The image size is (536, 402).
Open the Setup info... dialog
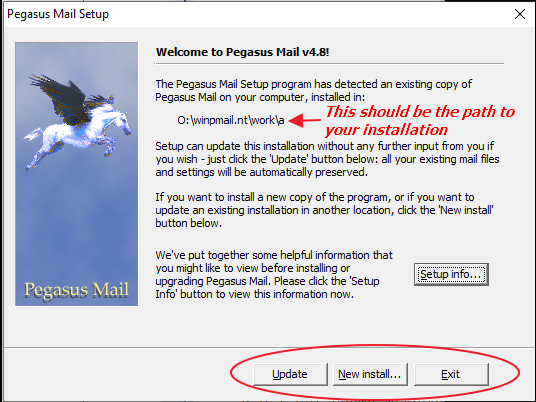pyautogui.click(x=451, y=274)
